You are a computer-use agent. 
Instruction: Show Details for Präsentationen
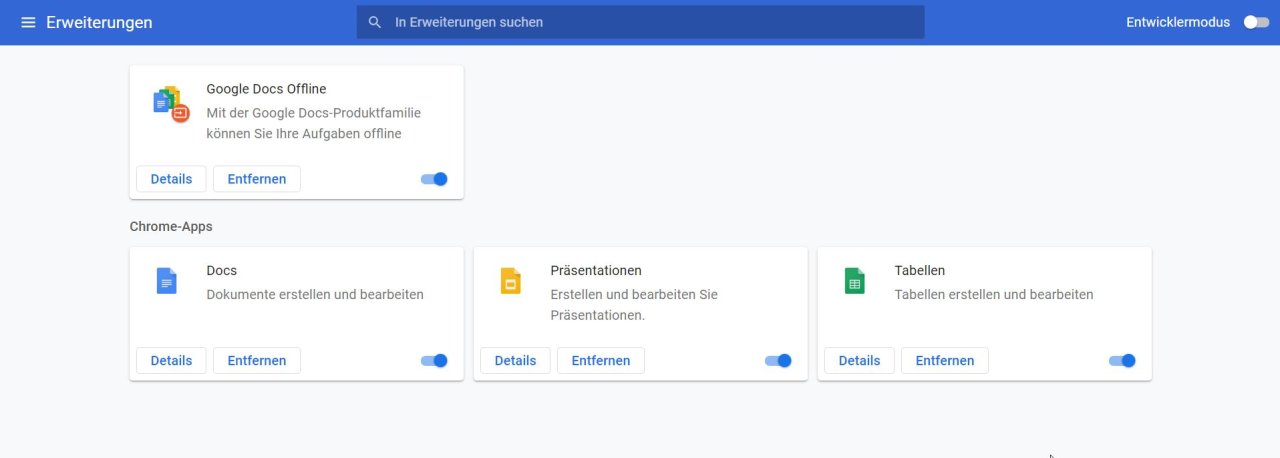(515, 361)
